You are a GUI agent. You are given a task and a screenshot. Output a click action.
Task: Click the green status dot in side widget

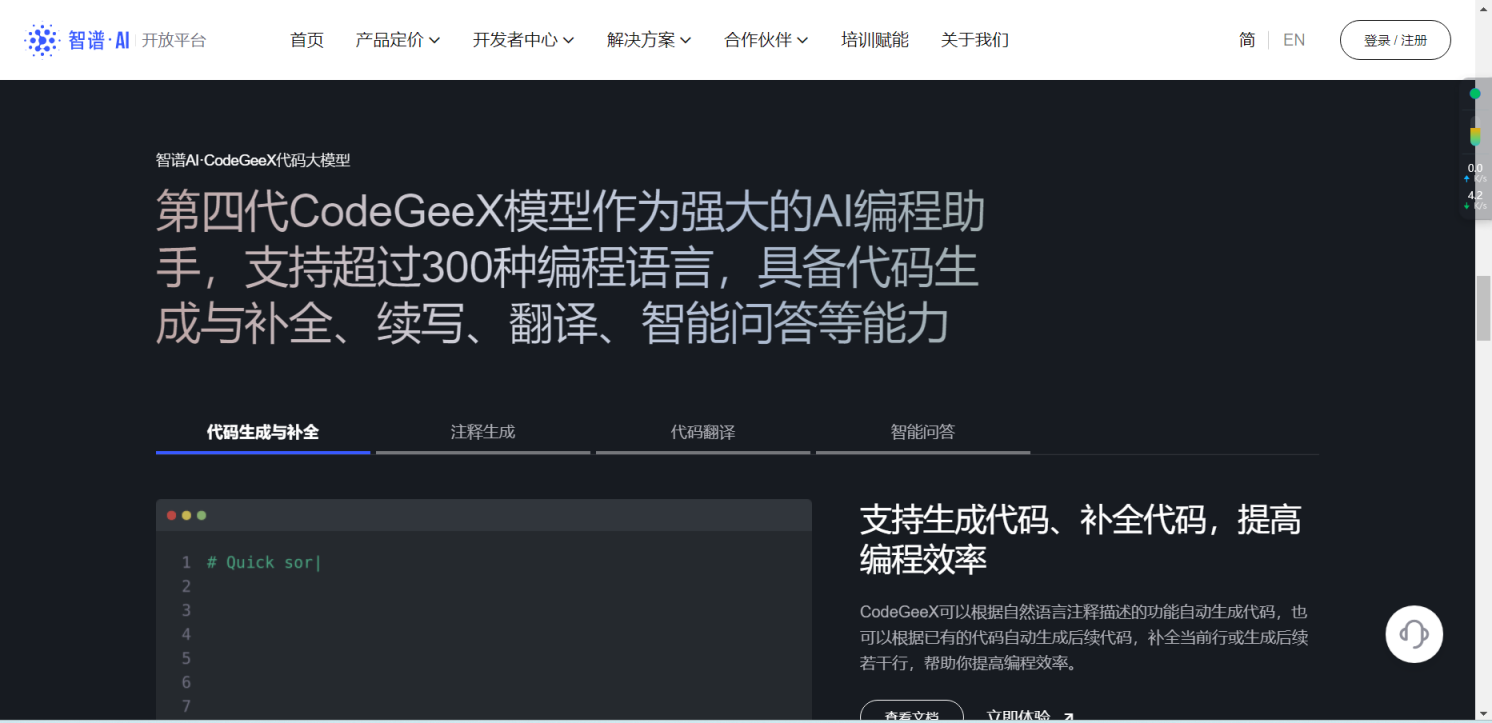pos(1475,94)
